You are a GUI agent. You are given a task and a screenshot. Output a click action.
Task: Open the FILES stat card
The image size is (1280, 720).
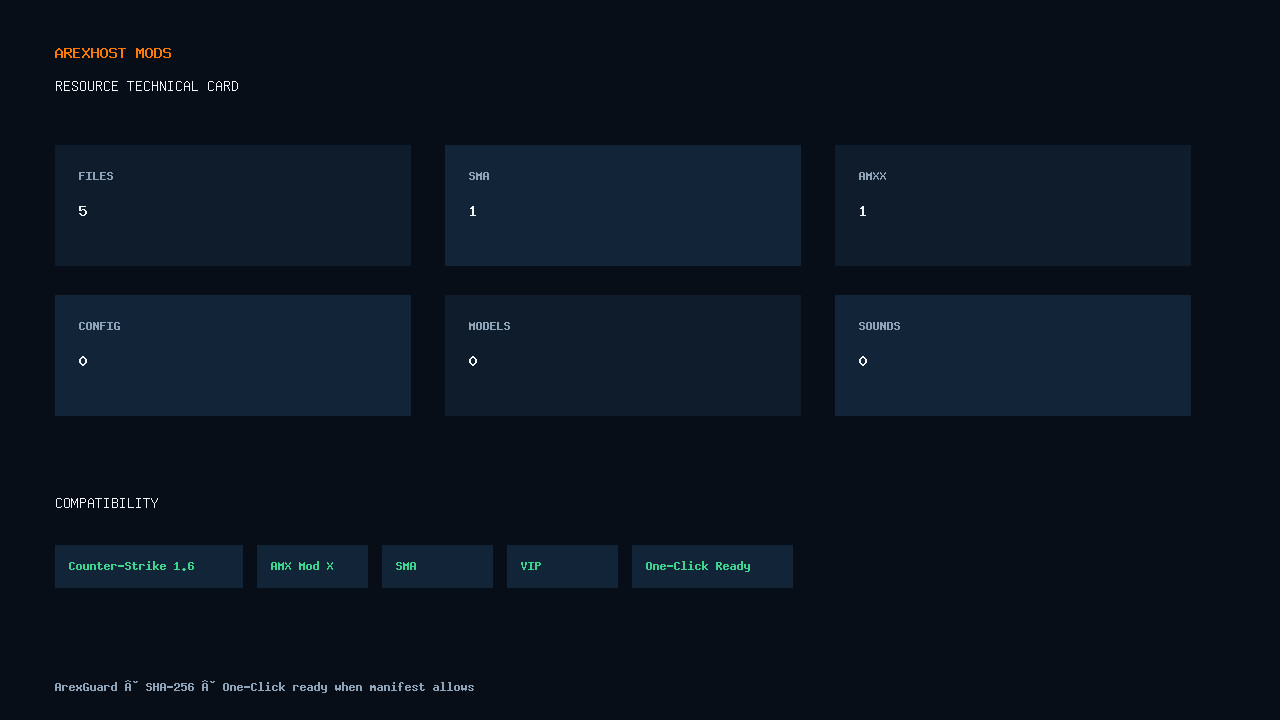(233, 205)
